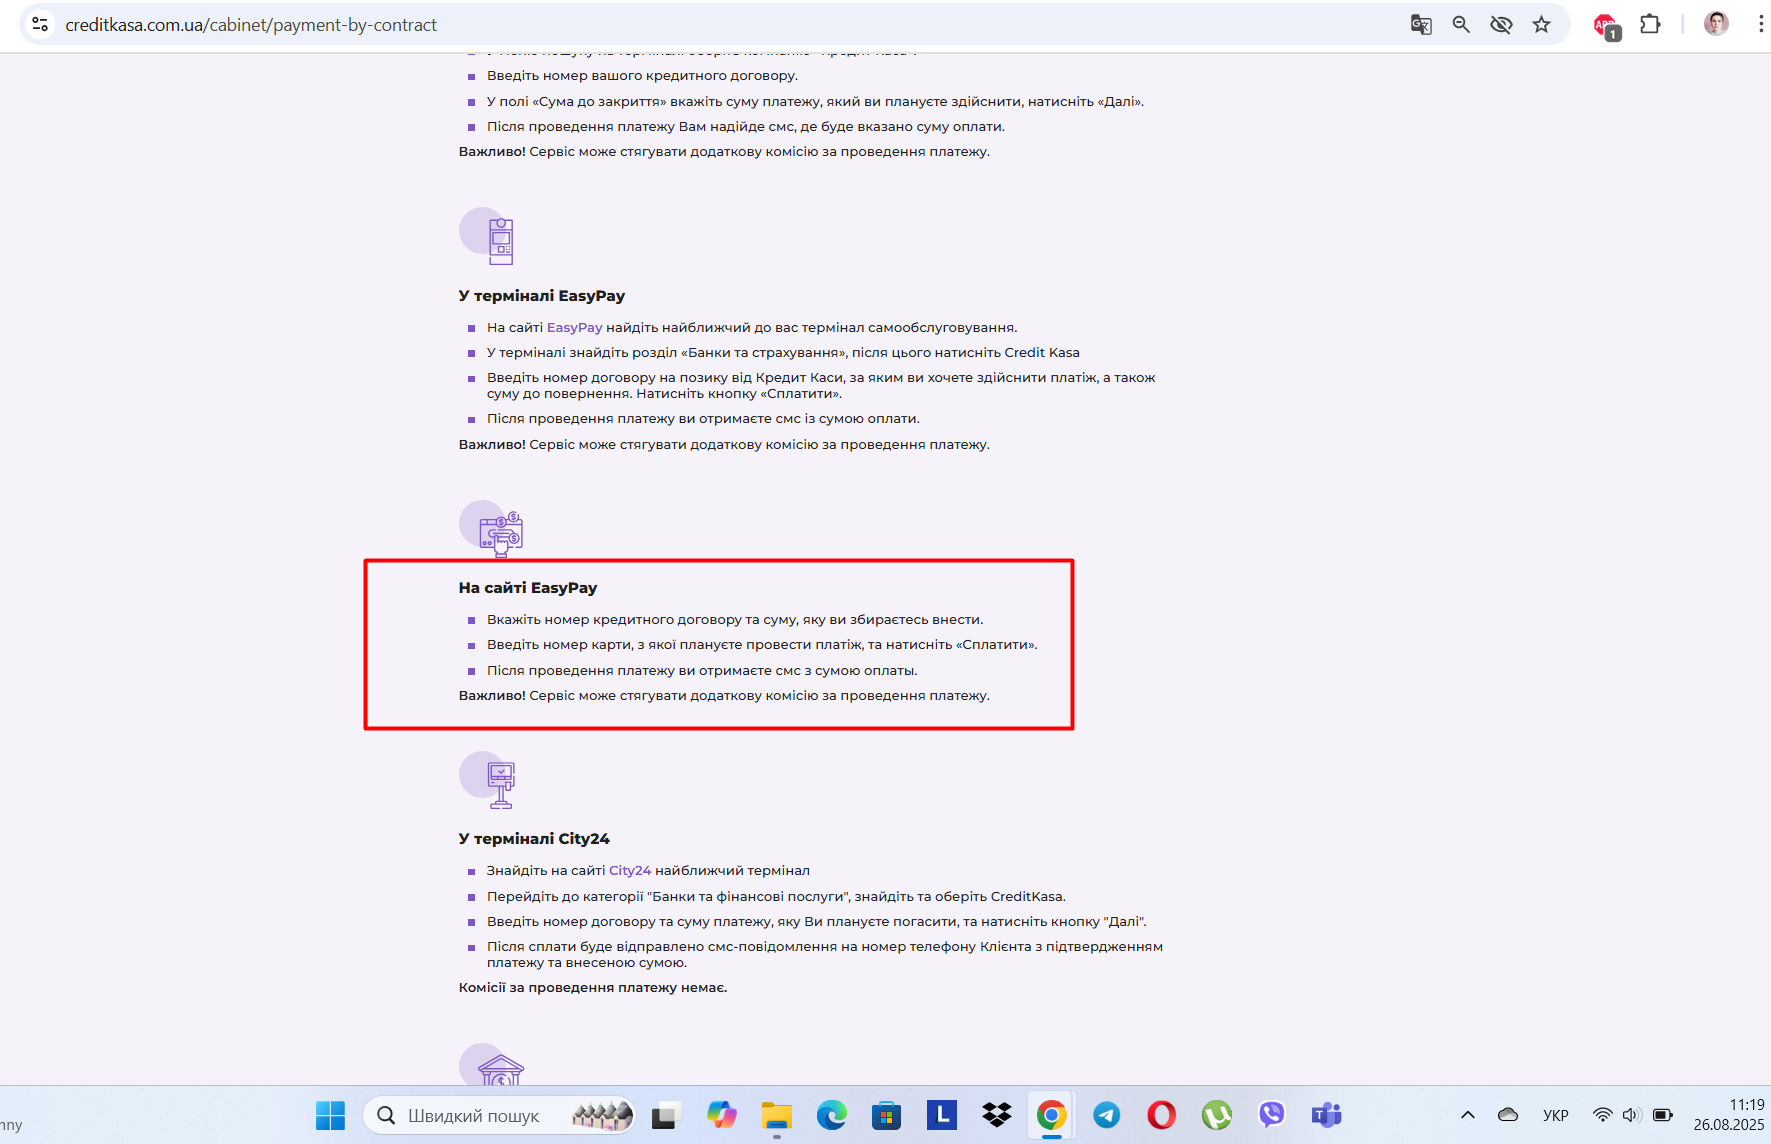This screenshot has height=1144, width=1771.
Task: Open the Windows Start menu
Action: coord(330,1115)
